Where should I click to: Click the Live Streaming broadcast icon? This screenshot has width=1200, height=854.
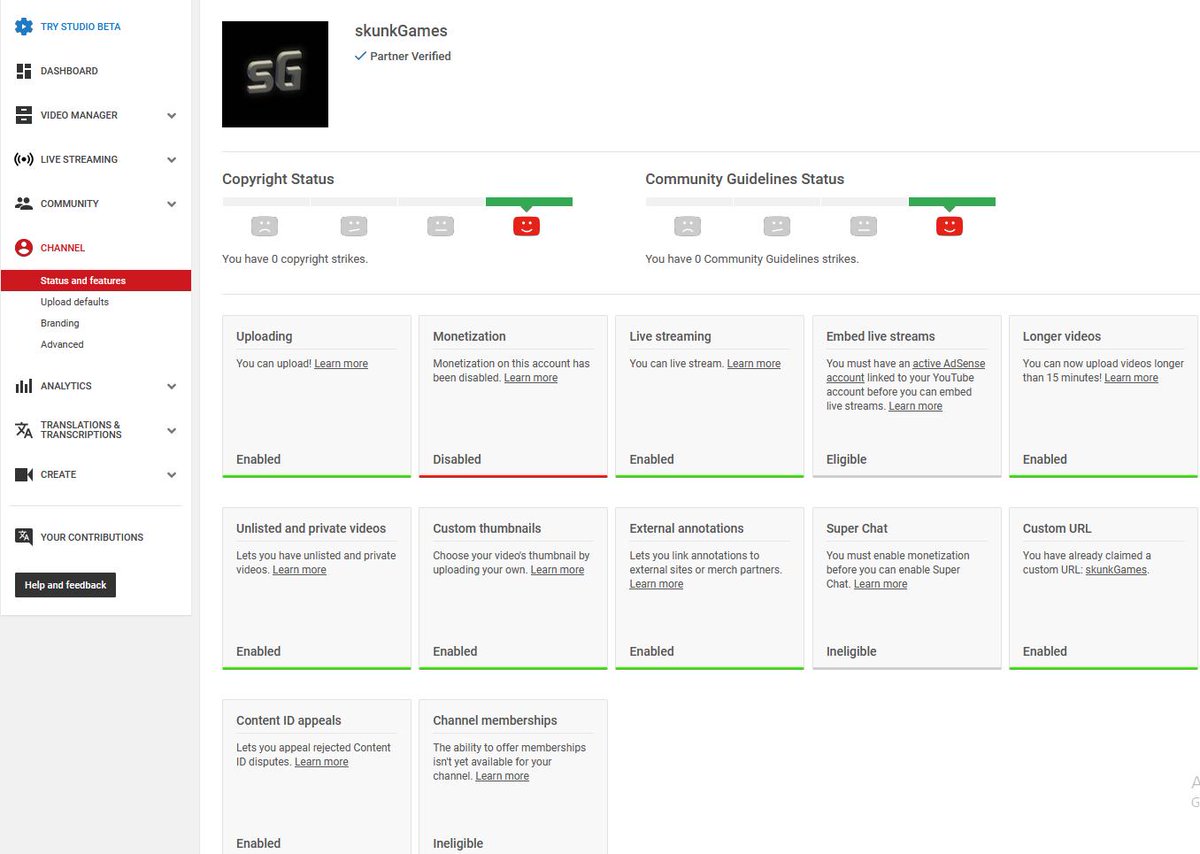[x=24, y=159]
